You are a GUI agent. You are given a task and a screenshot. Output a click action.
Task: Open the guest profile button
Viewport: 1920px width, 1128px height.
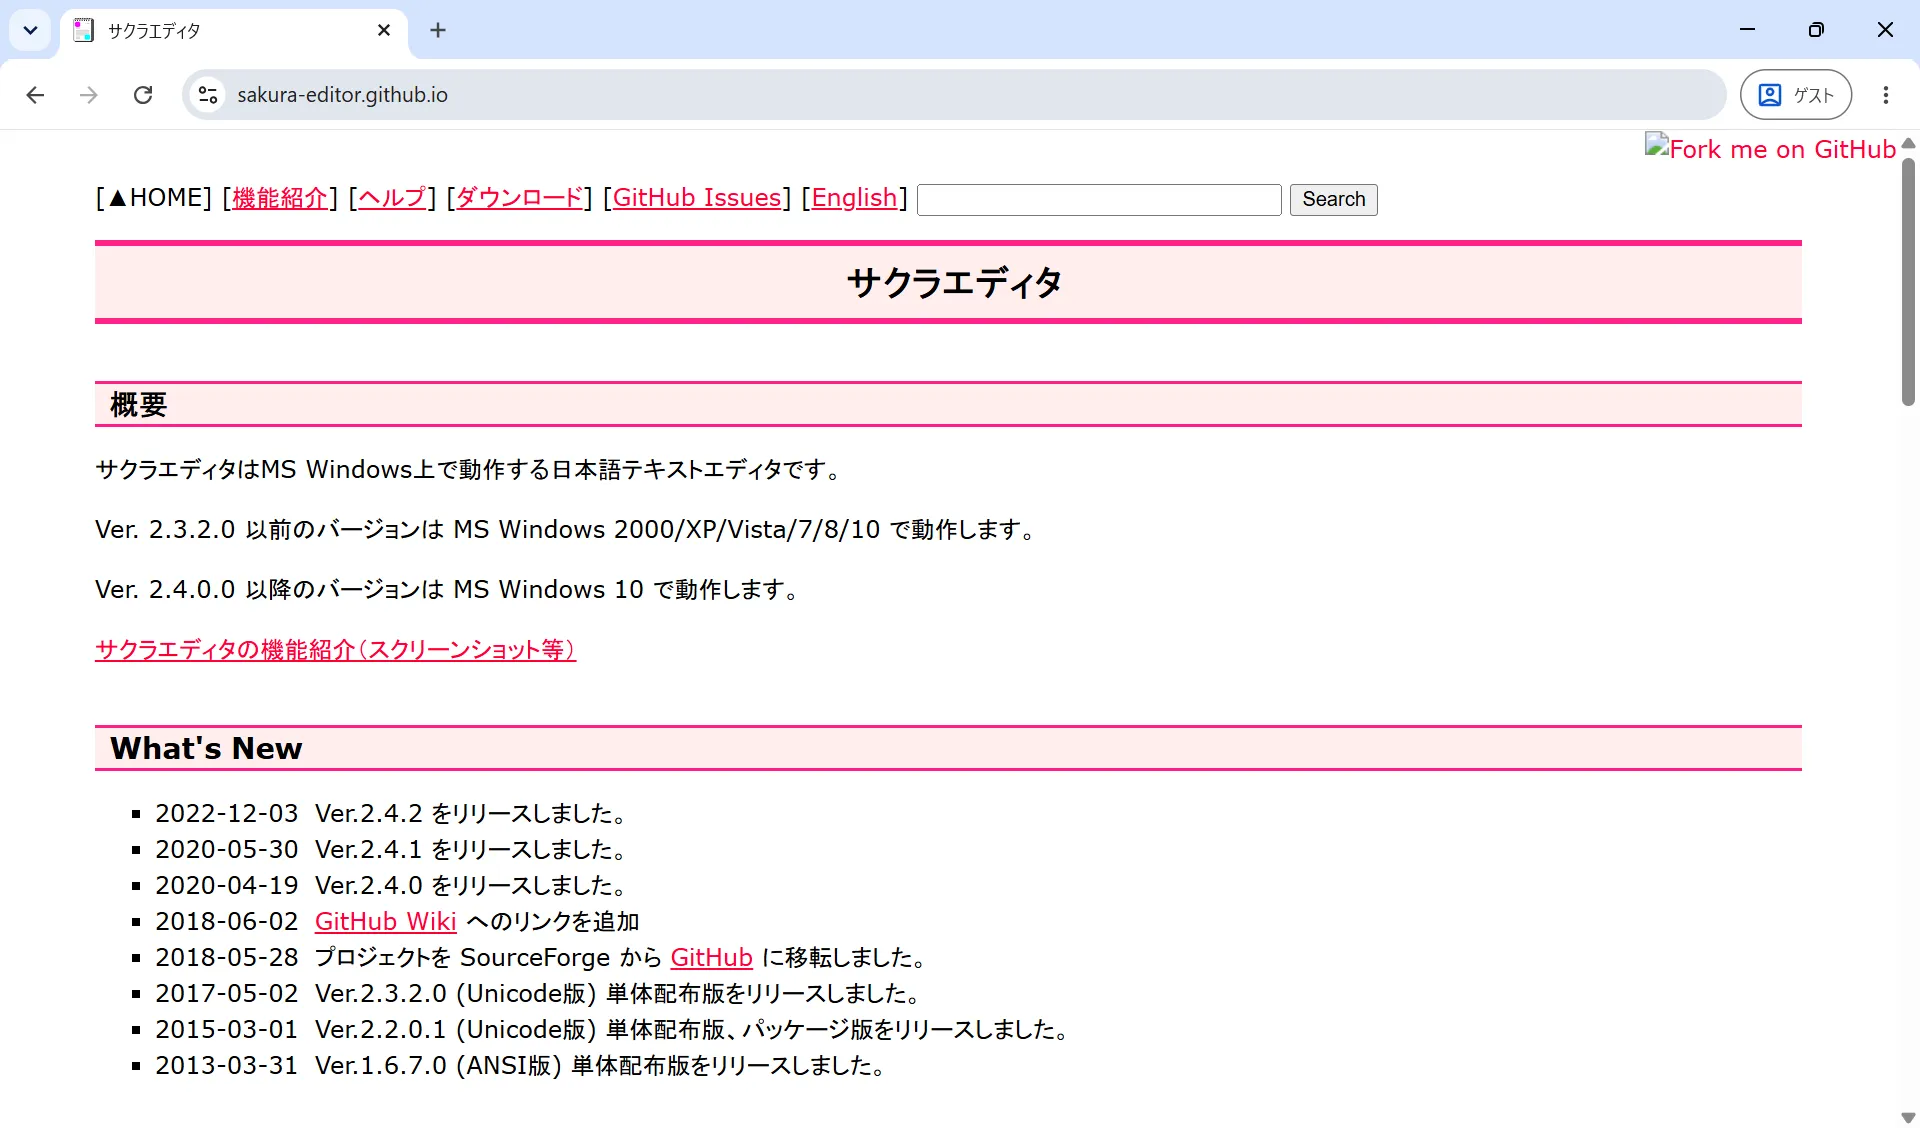click(x=1796, y=95)
